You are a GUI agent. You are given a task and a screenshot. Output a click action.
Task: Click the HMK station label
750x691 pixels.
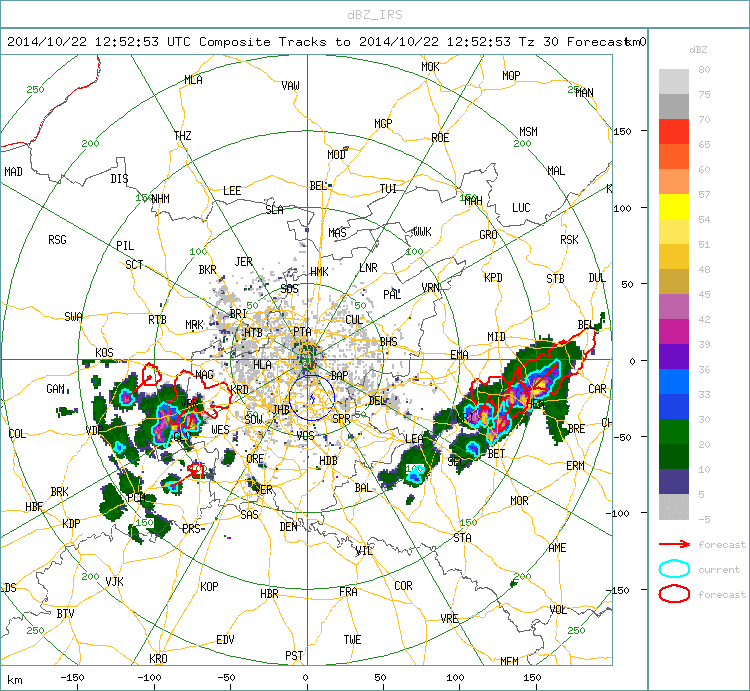point(320,272)
